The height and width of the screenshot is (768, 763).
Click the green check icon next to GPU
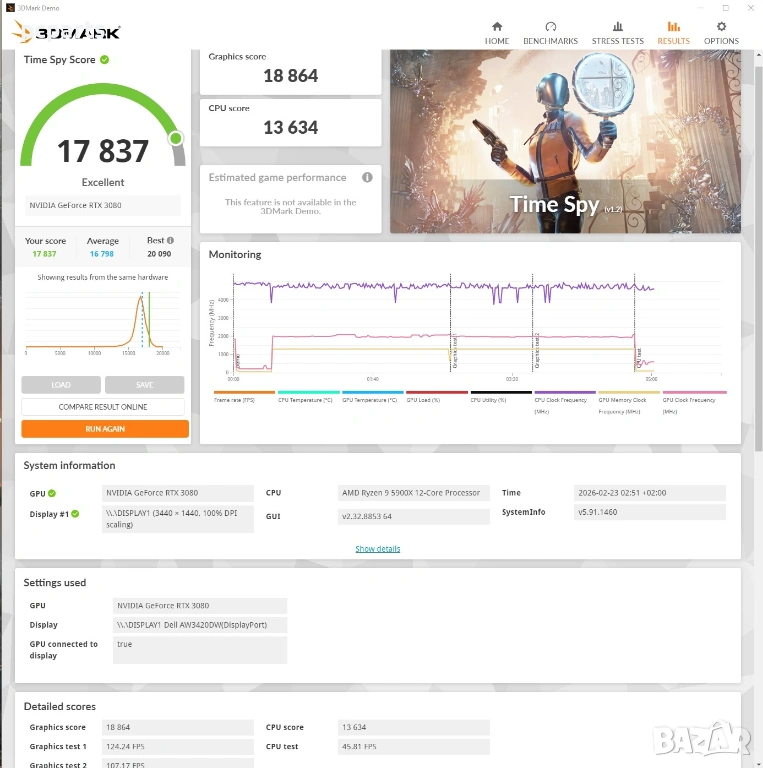click(x=52, y=493)
